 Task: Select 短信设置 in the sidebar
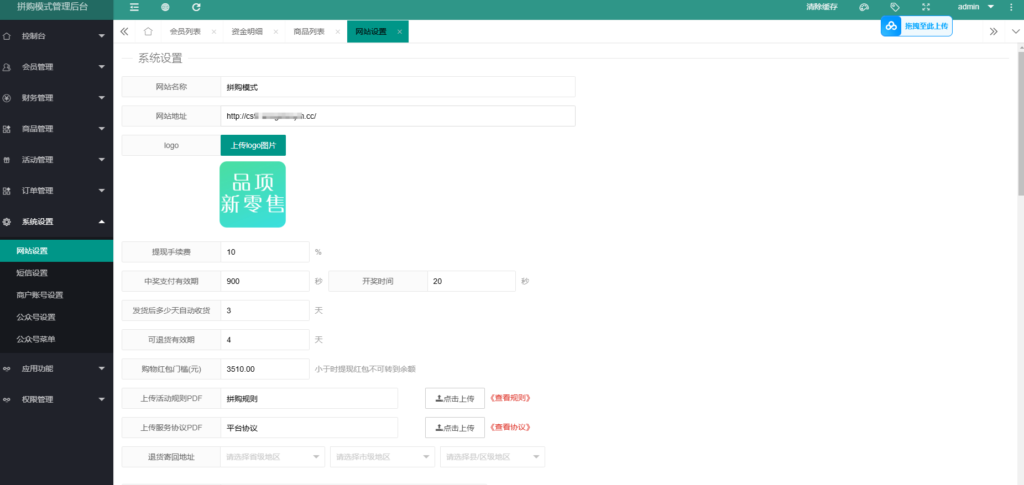point(32,273)
